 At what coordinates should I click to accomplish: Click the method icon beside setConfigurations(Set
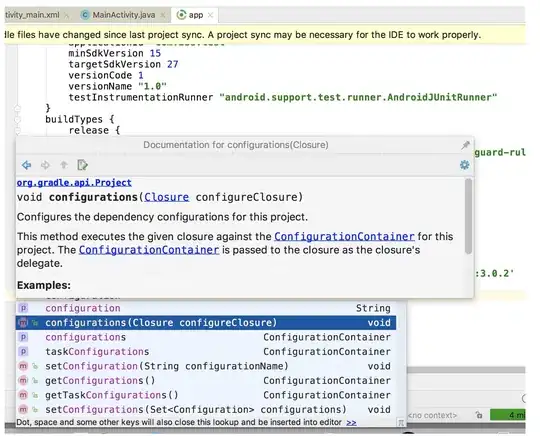[23, 409]
